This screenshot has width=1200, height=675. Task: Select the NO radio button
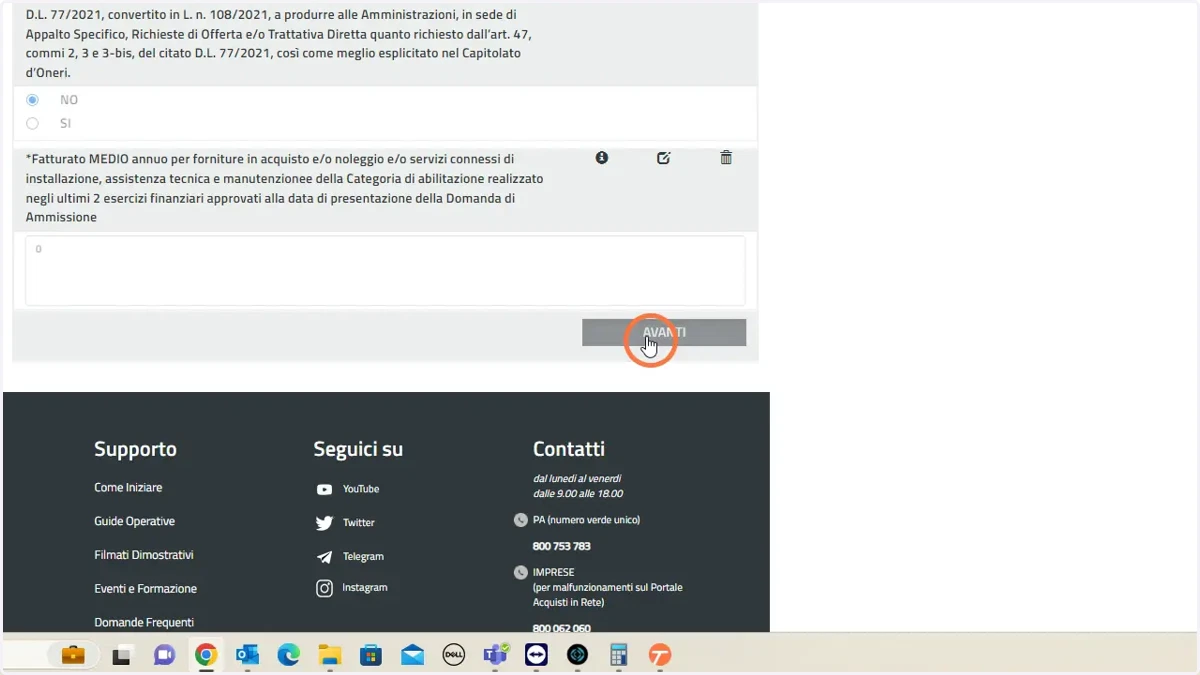coord(33,100)
